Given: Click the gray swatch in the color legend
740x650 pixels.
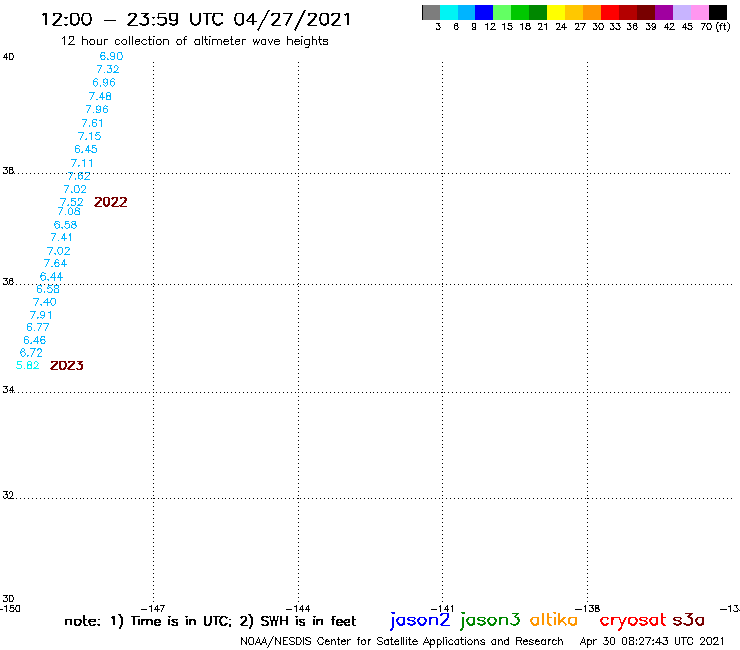Looking at the screenshot, I should [x=431, y=13].
